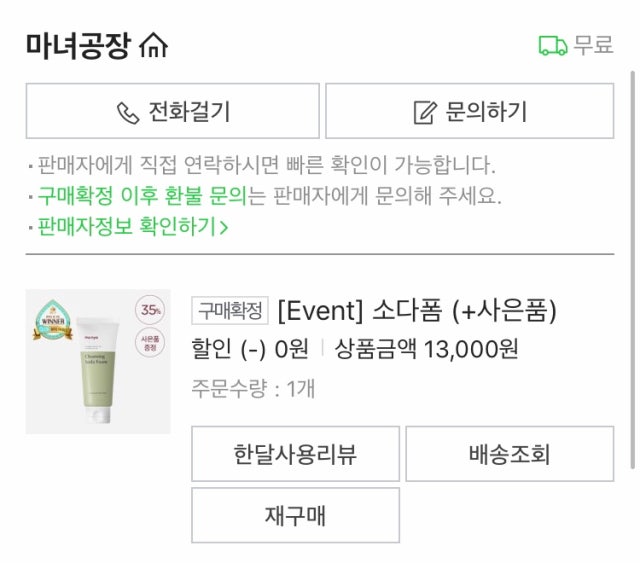Click the 구매확정 이후 환불 문의 link
Viewport: 640px width, 563px height.
point(141,195)
